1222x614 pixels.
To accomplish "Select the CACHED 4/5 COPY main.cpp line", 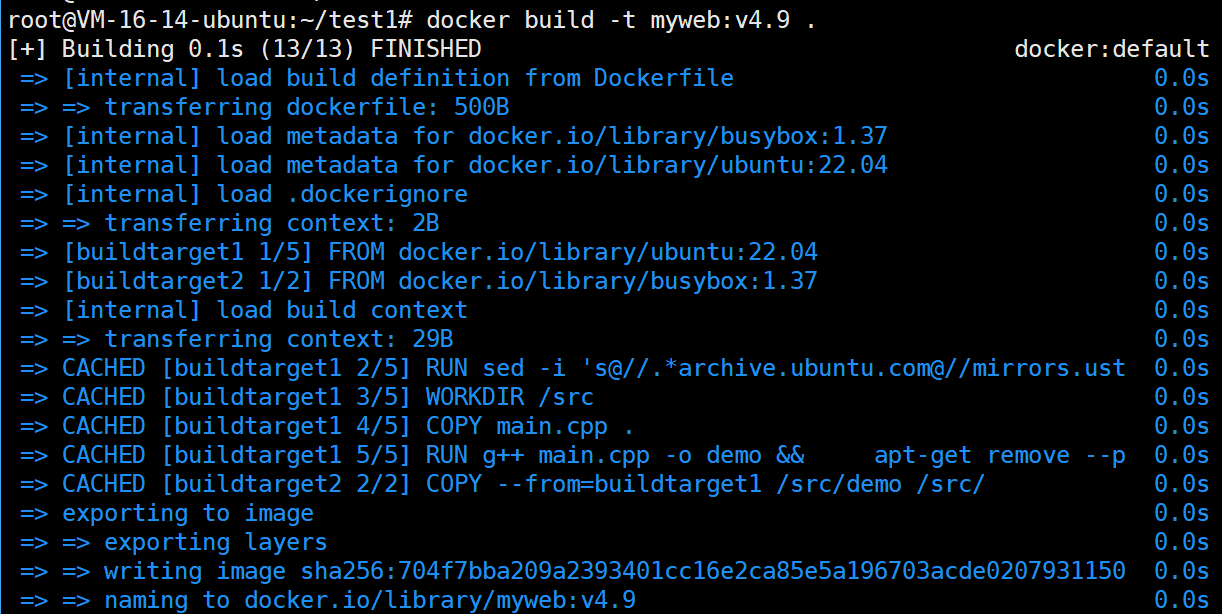I will pyautogui.click(x=328, y=426).
